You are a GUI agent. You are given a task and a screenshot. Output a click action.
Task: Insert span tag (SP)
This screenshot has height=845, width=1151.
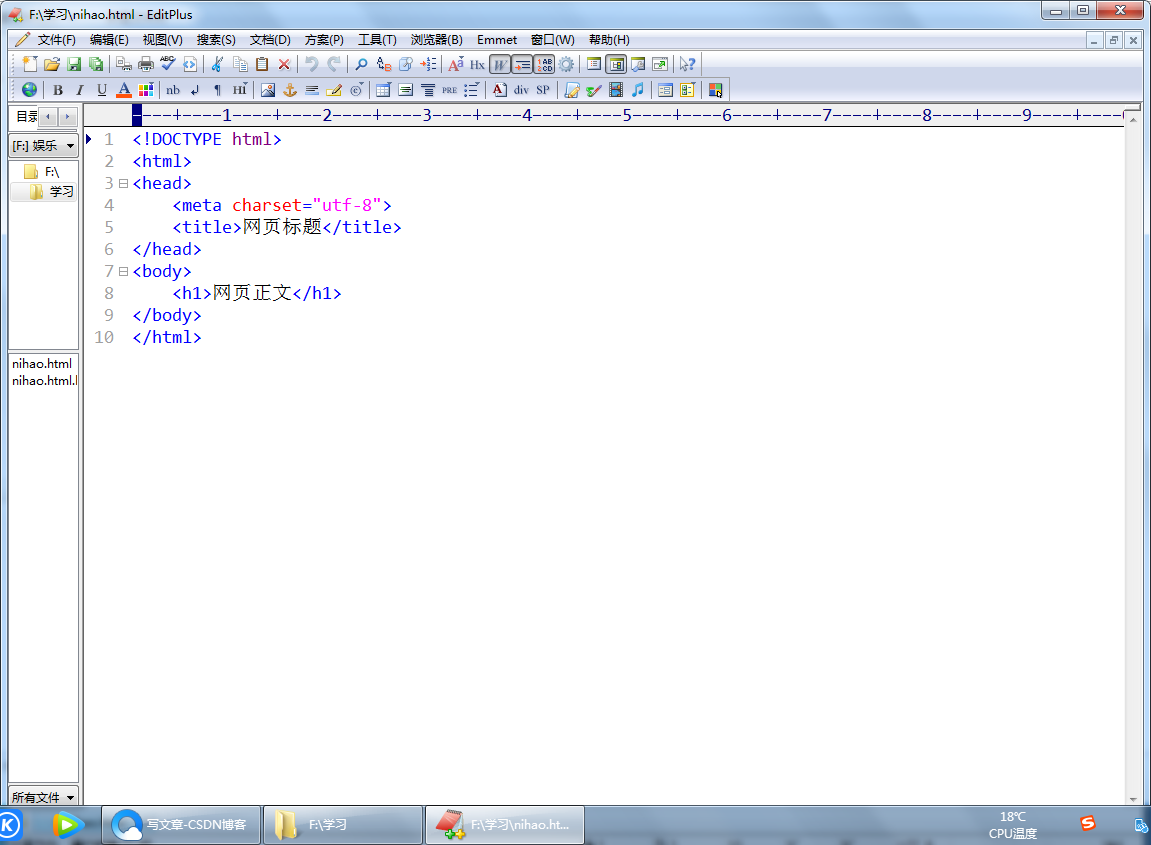click(x=543, y=90)
